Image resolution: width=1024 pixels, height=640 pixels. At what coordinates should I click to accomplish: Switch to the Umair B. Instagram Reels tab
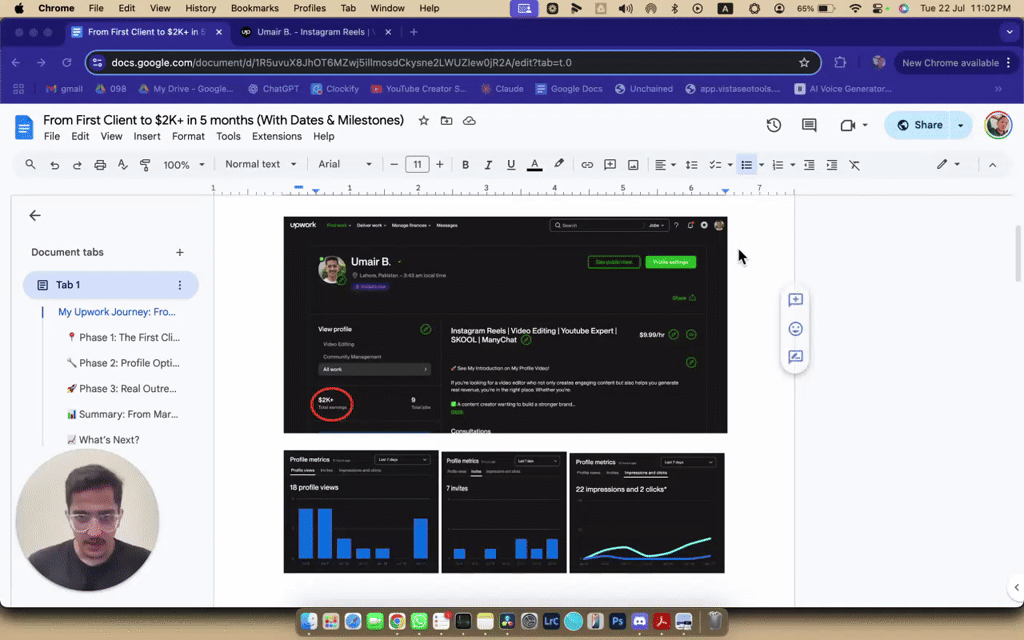315,32
